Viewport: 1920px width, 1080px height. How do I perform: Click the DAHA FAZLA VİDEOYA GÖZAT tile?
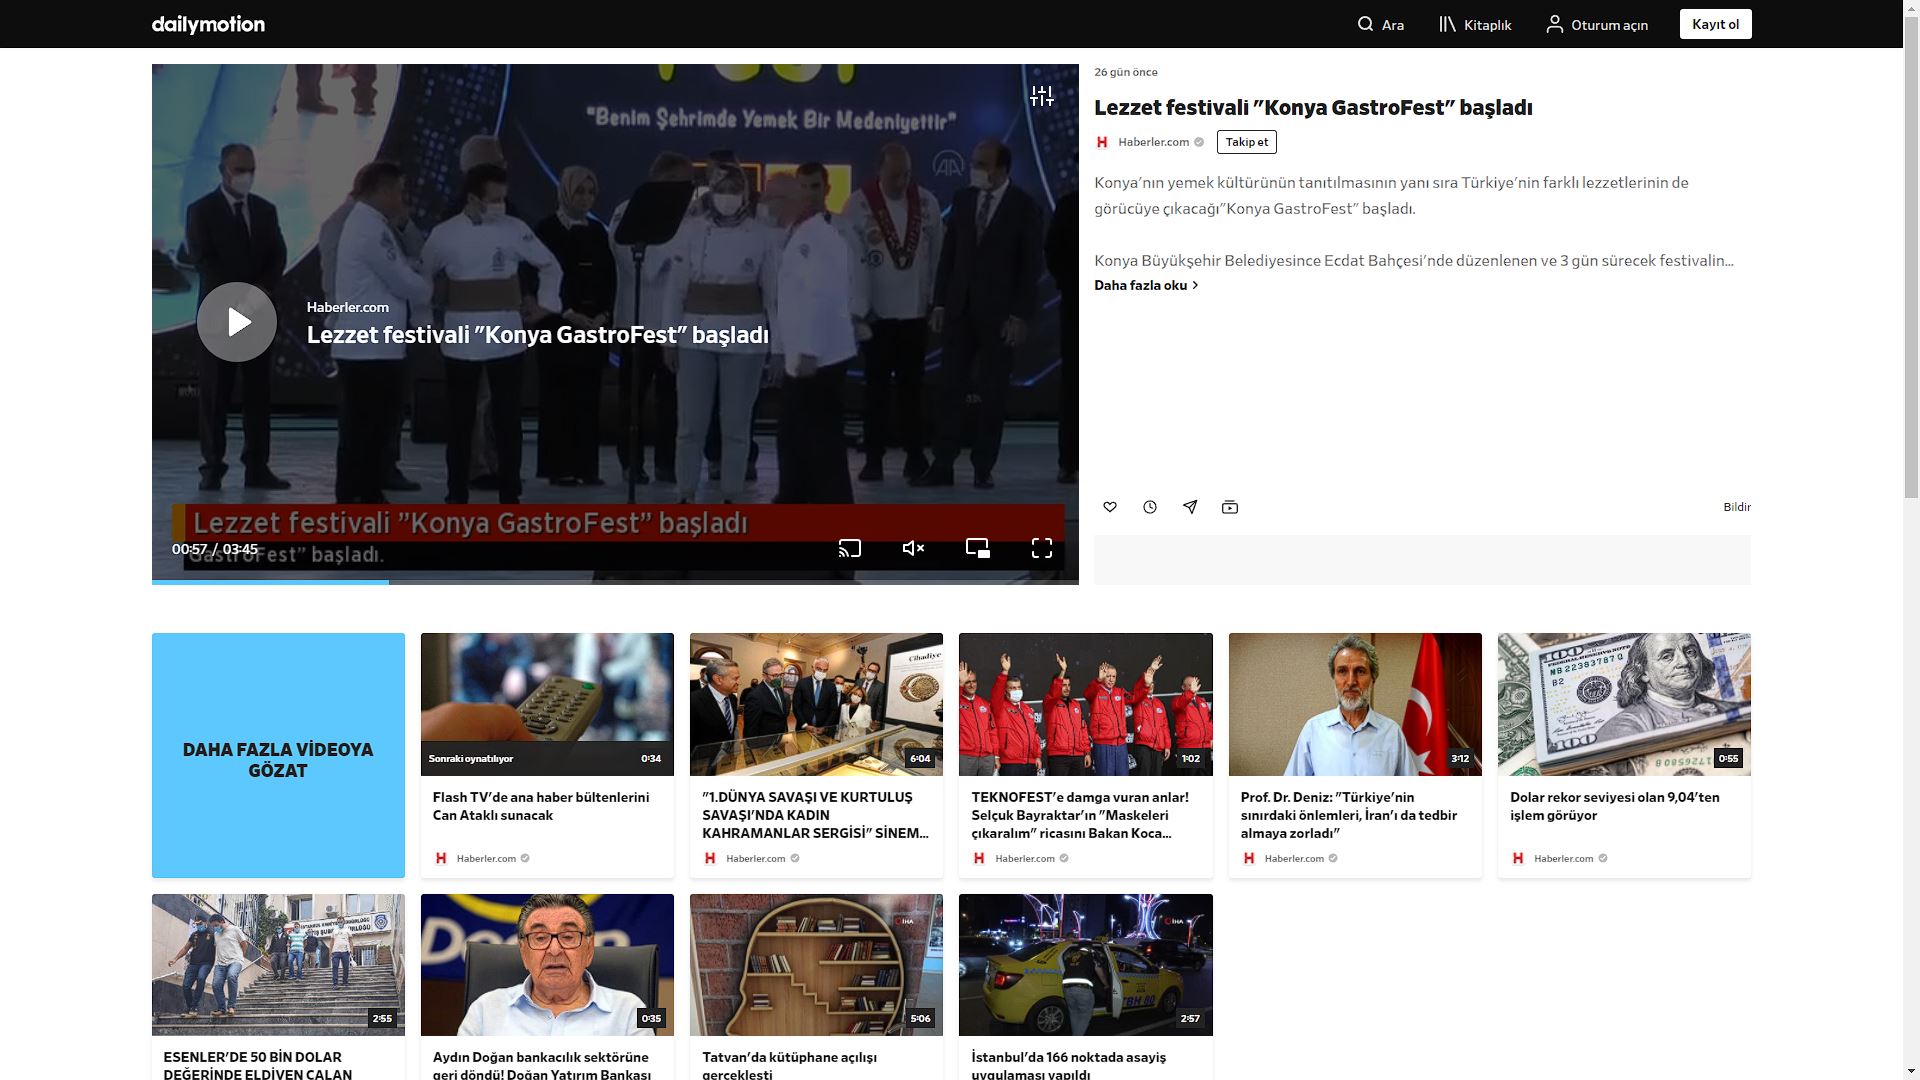click(x=278, y=755)
